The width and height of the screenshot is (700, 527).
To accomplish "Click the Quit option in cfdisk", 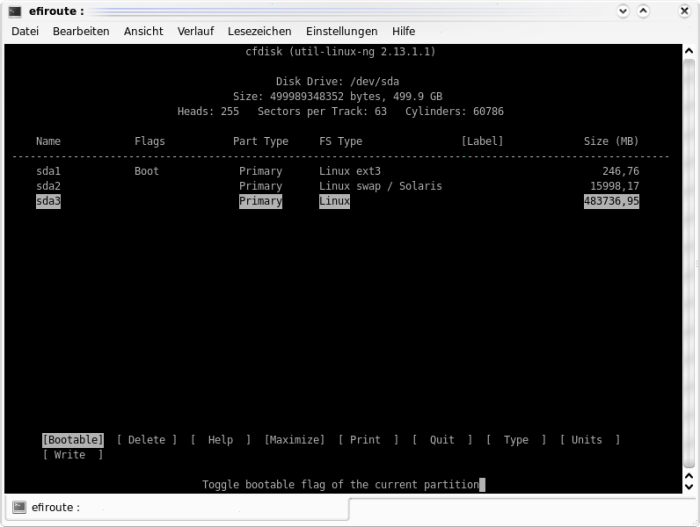I will (441, 440).
